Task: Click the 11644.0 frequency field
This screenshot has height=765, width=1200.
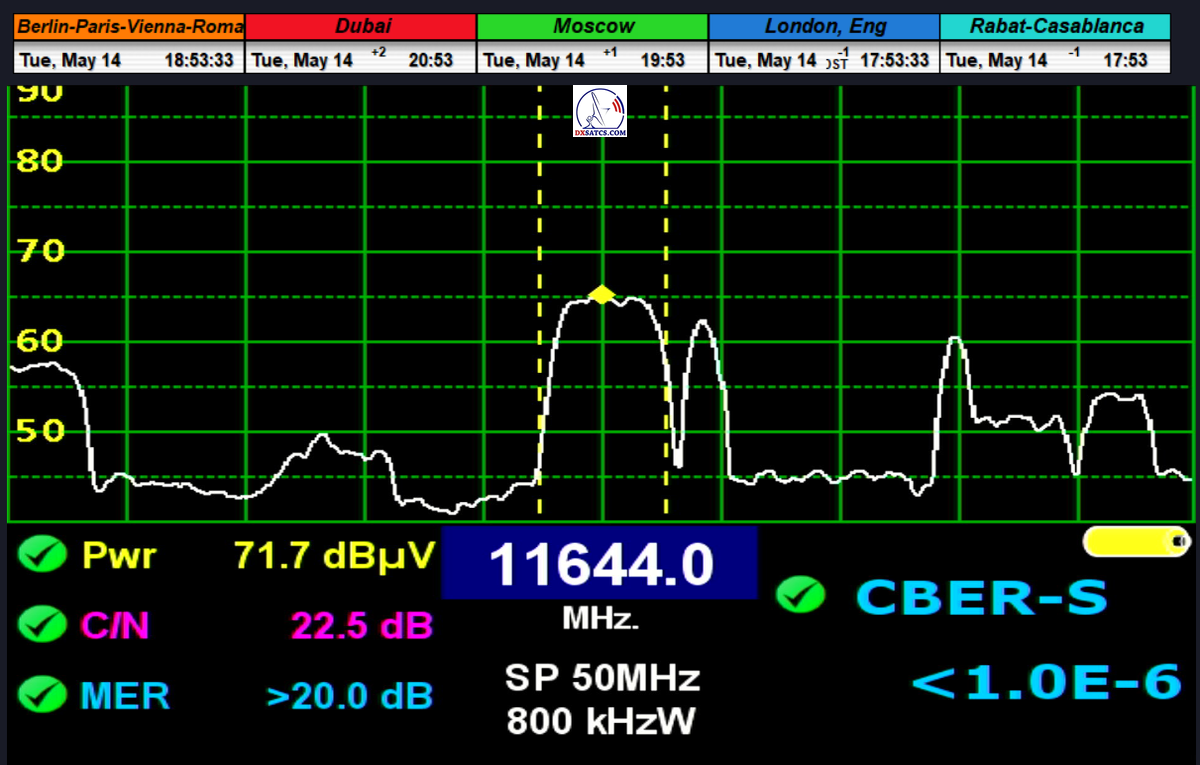Action: [x=600, y=565]
